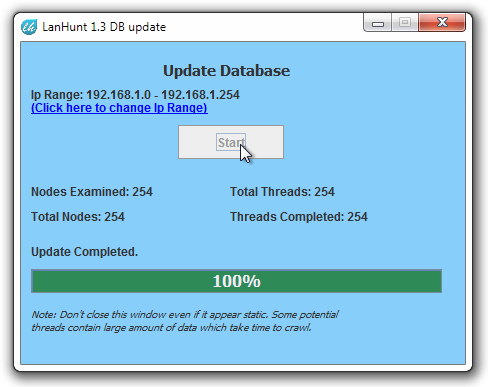Click the LanHunt app icon in title bar

coord(29,27)
